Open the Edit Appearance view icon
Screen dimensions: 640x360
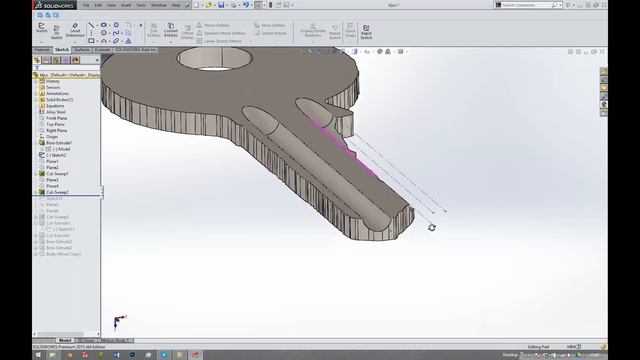tap(380, 51)
